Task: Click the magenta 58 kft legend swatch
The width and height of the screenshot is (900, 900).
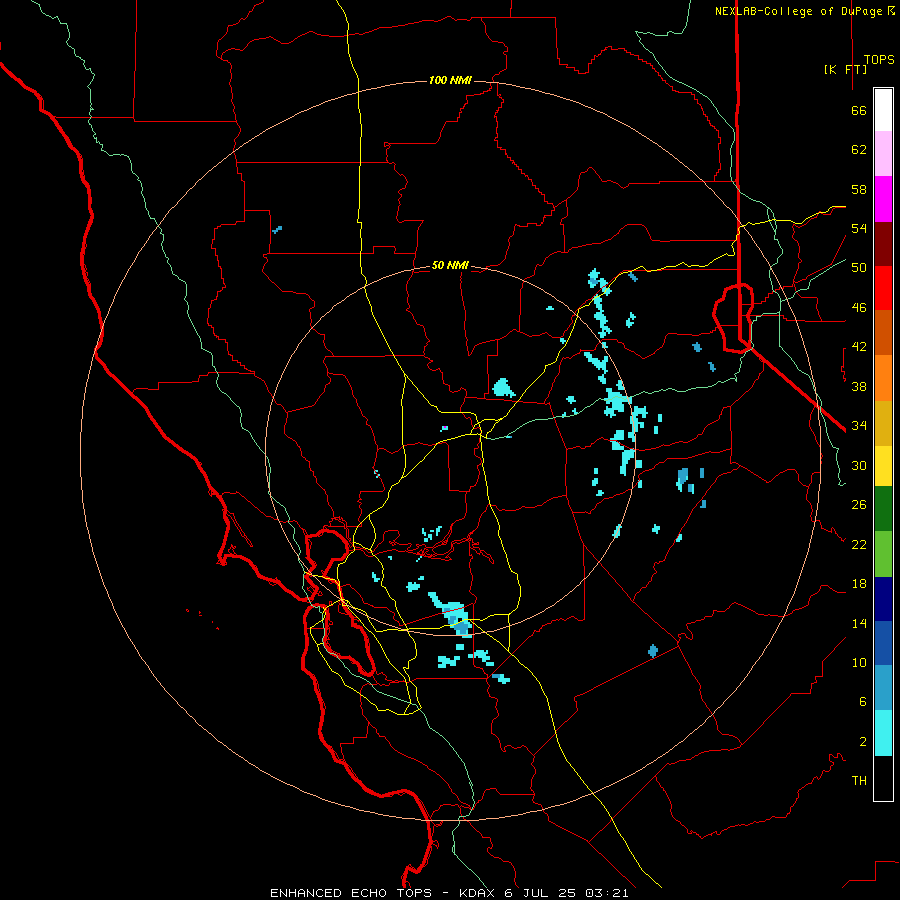Action: [x=883, y=199]
